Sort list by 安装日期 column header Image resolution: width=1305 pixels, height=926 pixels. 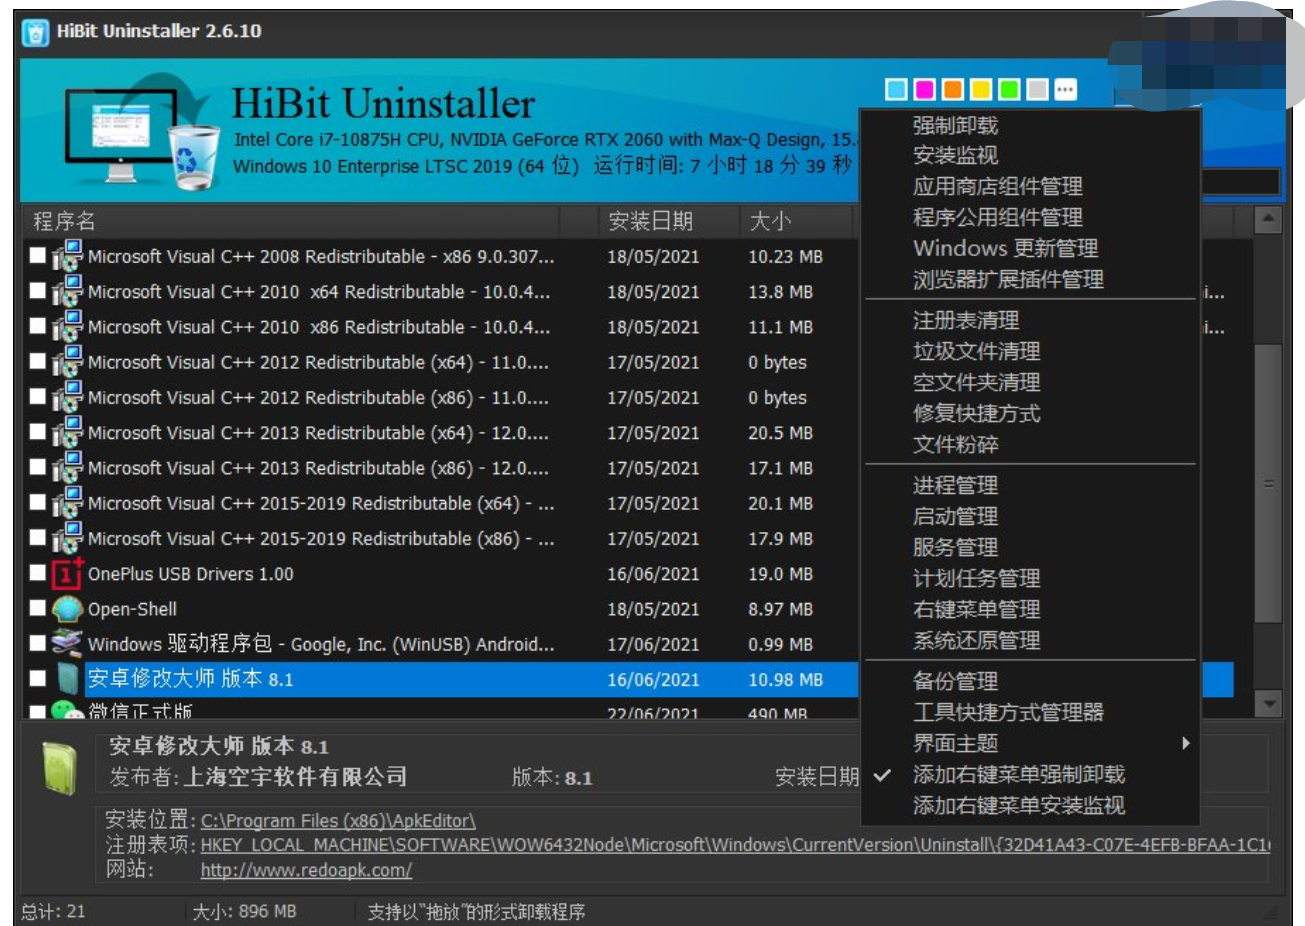click(668, 221)
